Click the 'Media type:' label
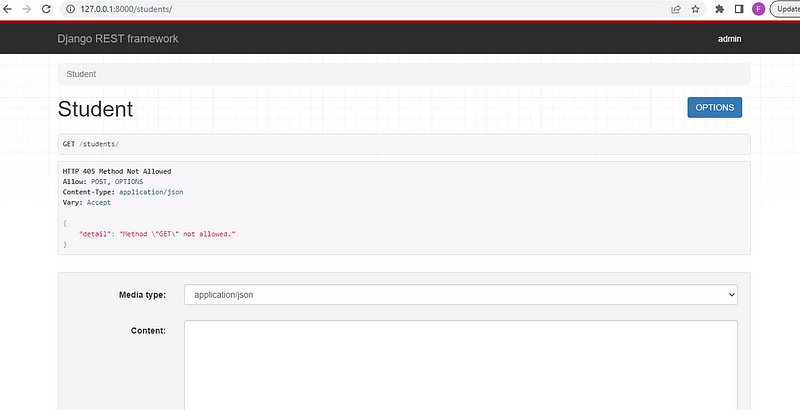This screenshot has height=410, width=800. point(142,295)
